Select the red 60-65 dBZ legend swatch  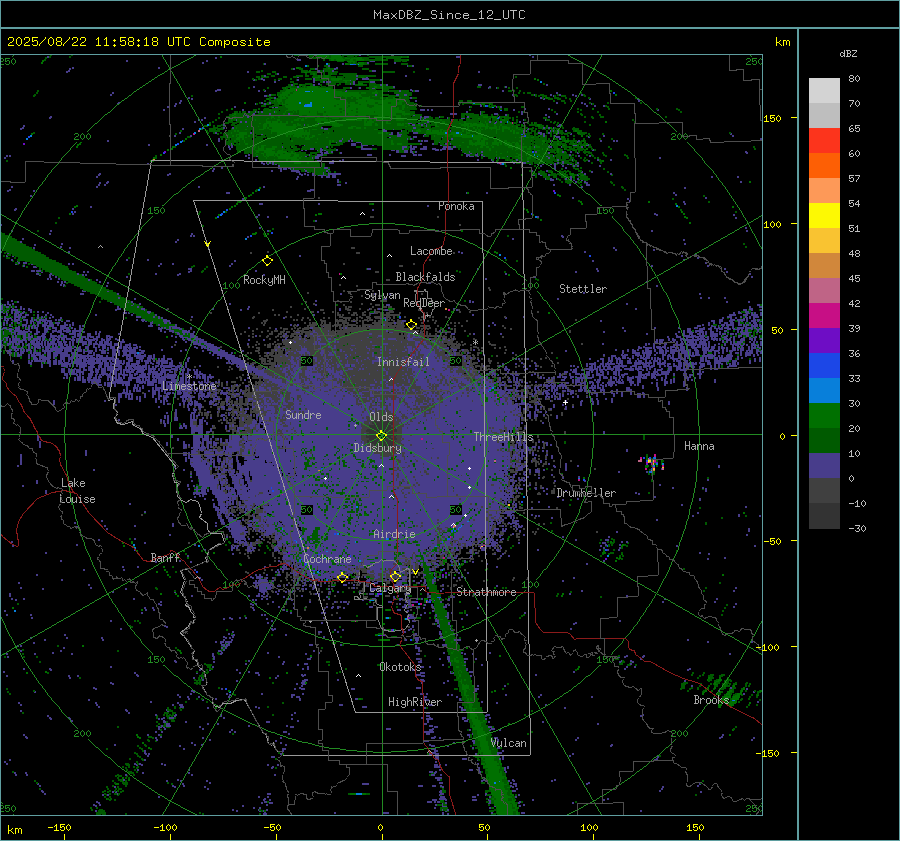(824, 141)
